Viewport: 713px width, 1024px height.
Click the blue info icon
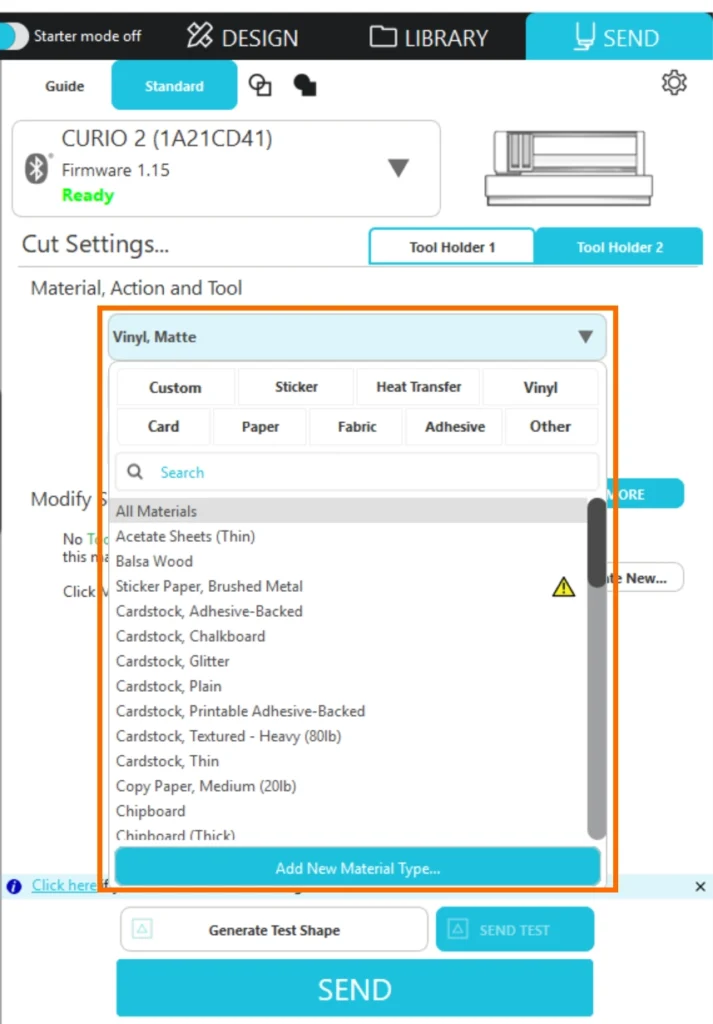14,886
